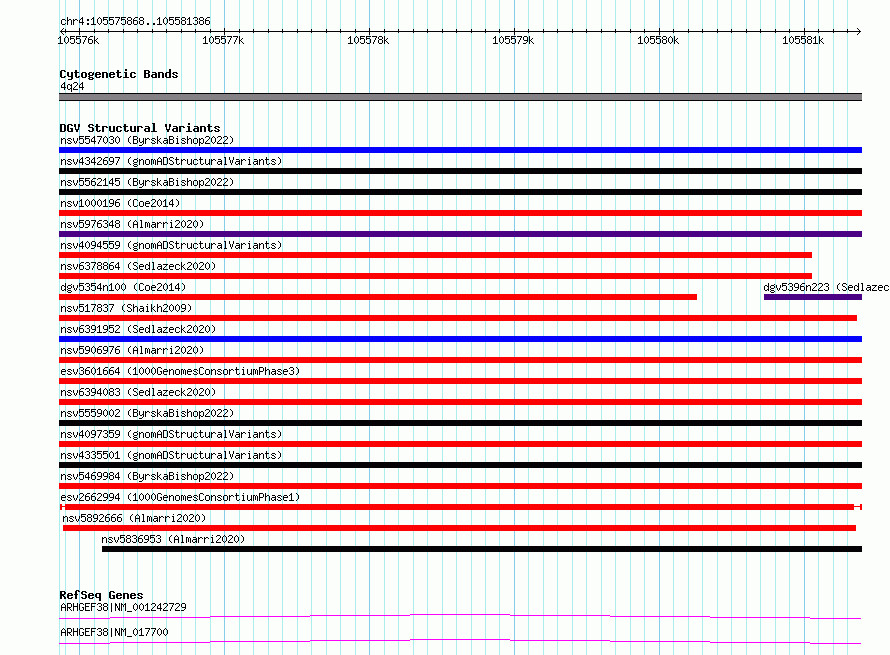Image resolution: width=890 pixels, height=655 pixels.
Task: Click the magenta transcript line of NM_001242729
Action: point(460,616)
